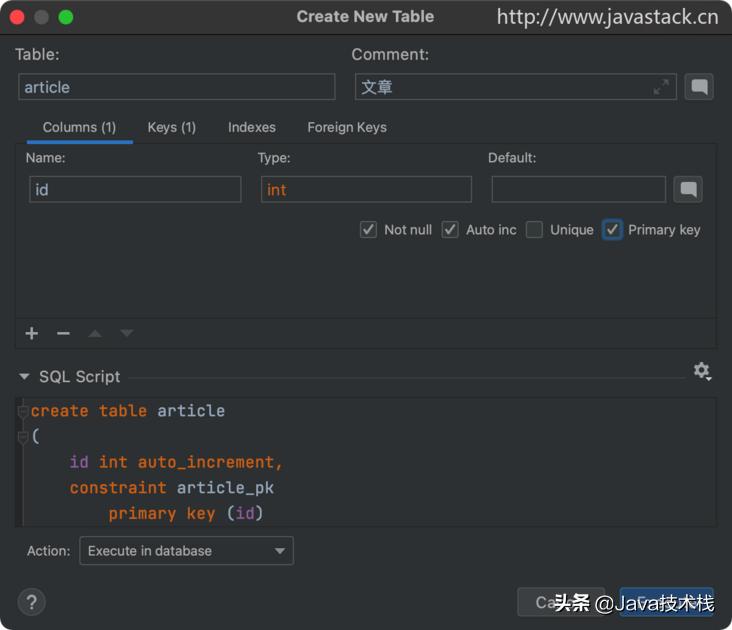
Task: Click the 'primary key (id)' script line
Action: tap(186, 514)
